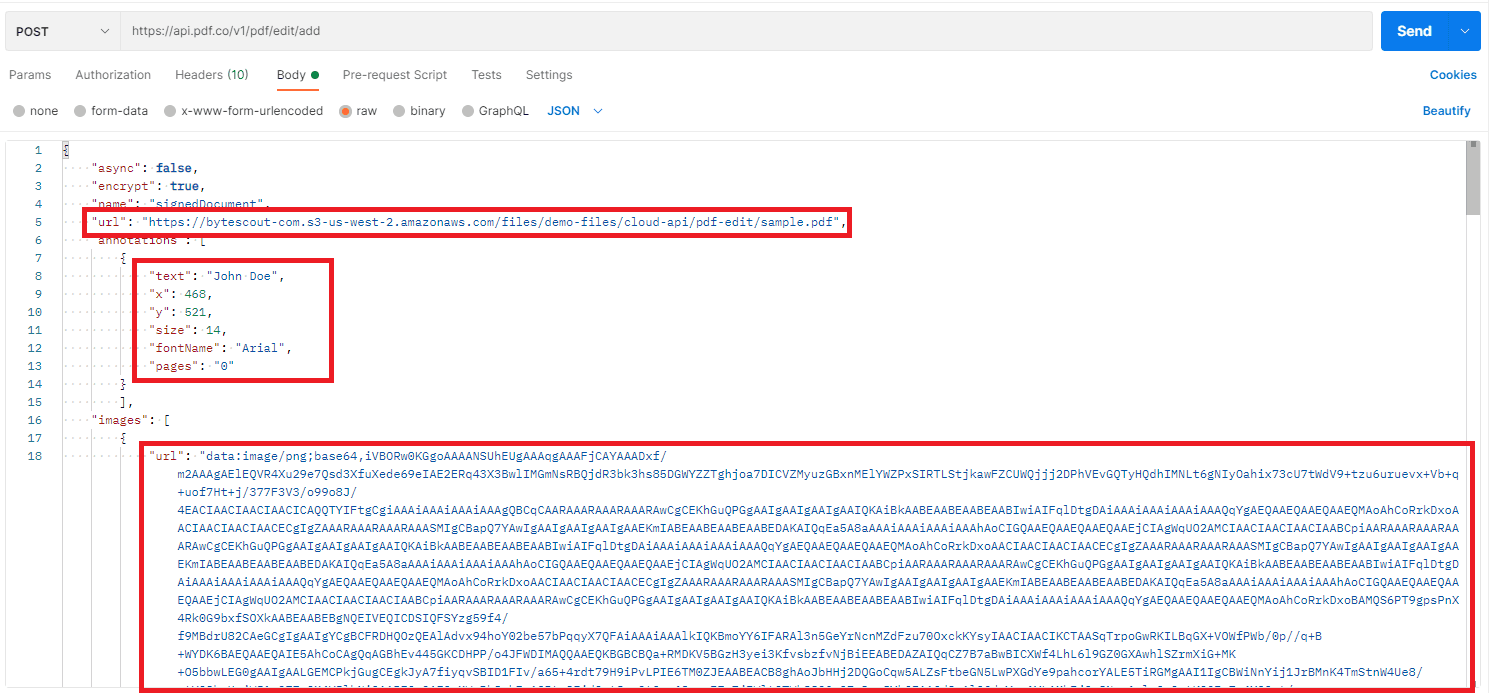
Task: Click the Send button
Action: pos(1414,31)
